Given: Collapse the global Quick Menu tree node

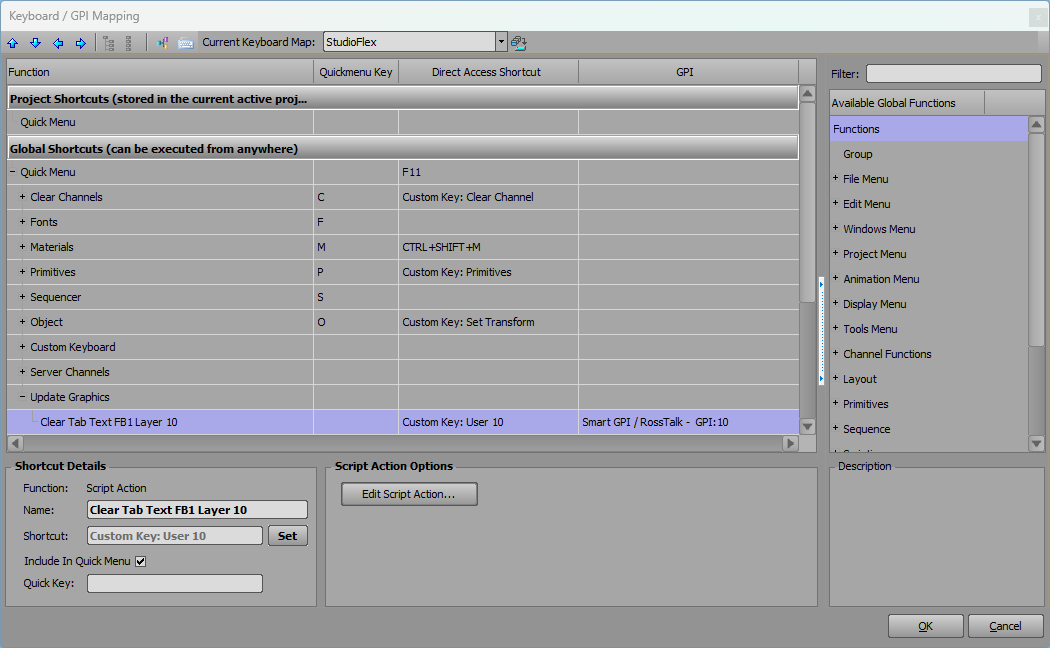Looking at the screenshot, I should point(12,172).
